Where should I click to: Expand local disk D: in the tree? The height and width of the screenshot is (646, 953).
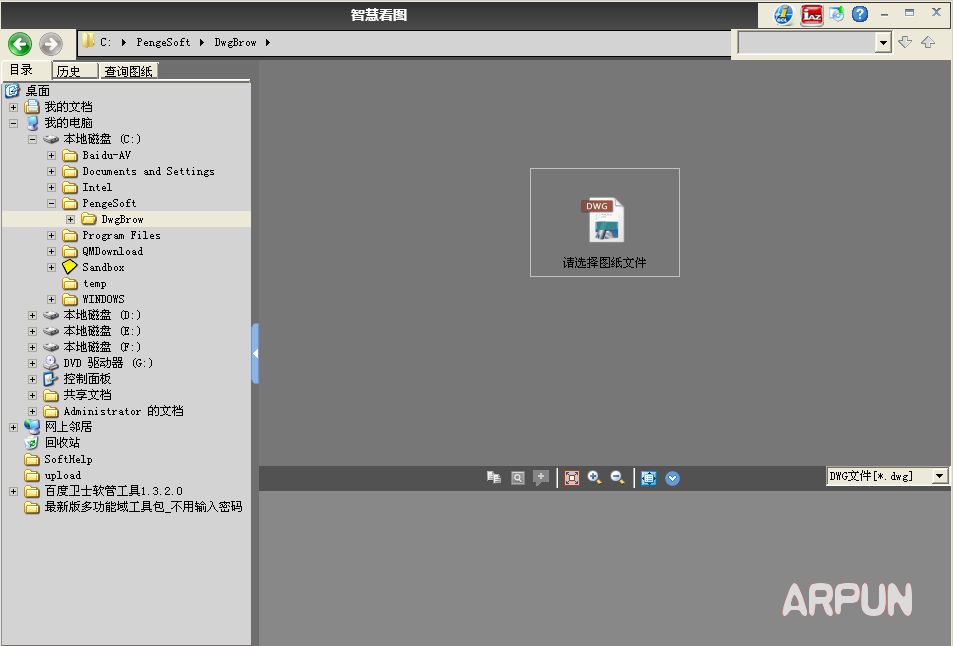click(x=33, y=315)
